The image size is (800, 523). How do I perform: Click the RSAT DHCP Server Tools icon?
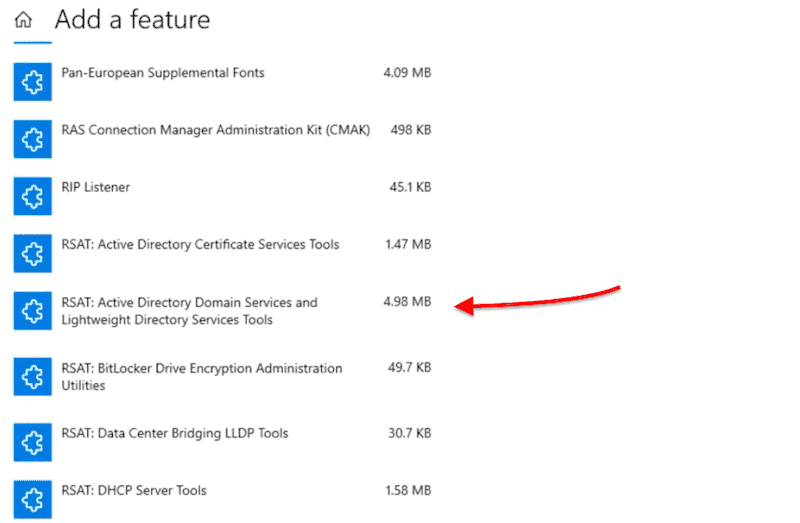click(33, 500)
